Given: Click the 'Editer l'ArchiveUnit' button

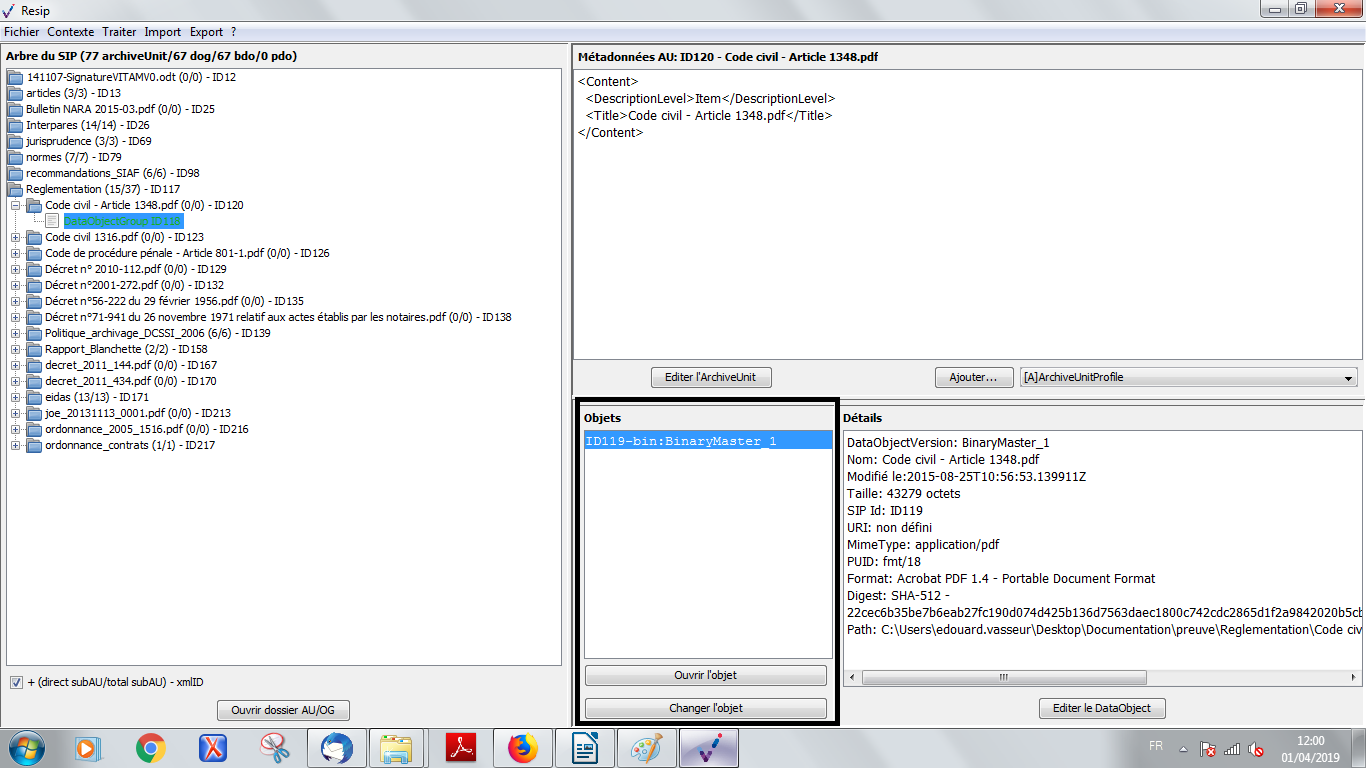Looking at the screenshot, I should [x=711, y=378].
